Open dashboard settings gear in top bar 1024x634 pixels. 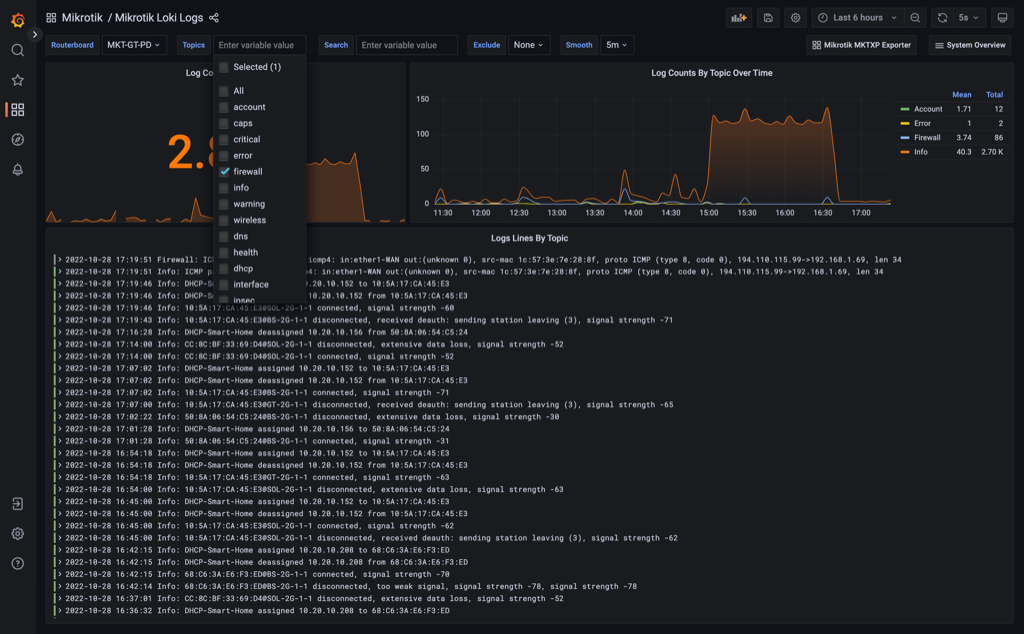tap(795, 18)
